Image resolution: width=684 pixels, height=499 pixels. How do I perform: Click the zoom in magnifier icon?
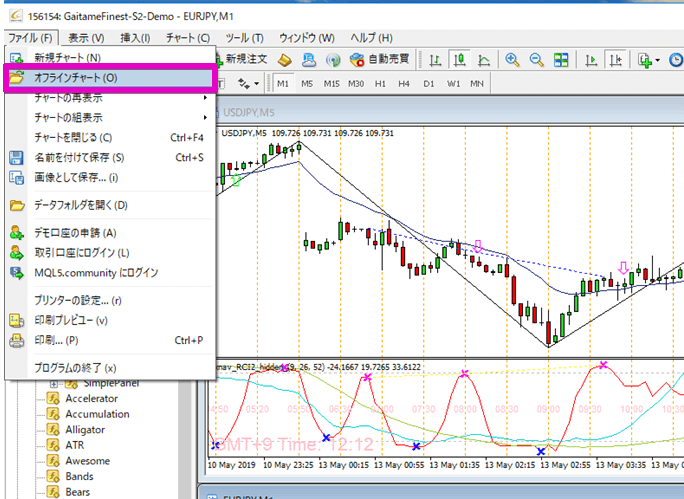512,60
